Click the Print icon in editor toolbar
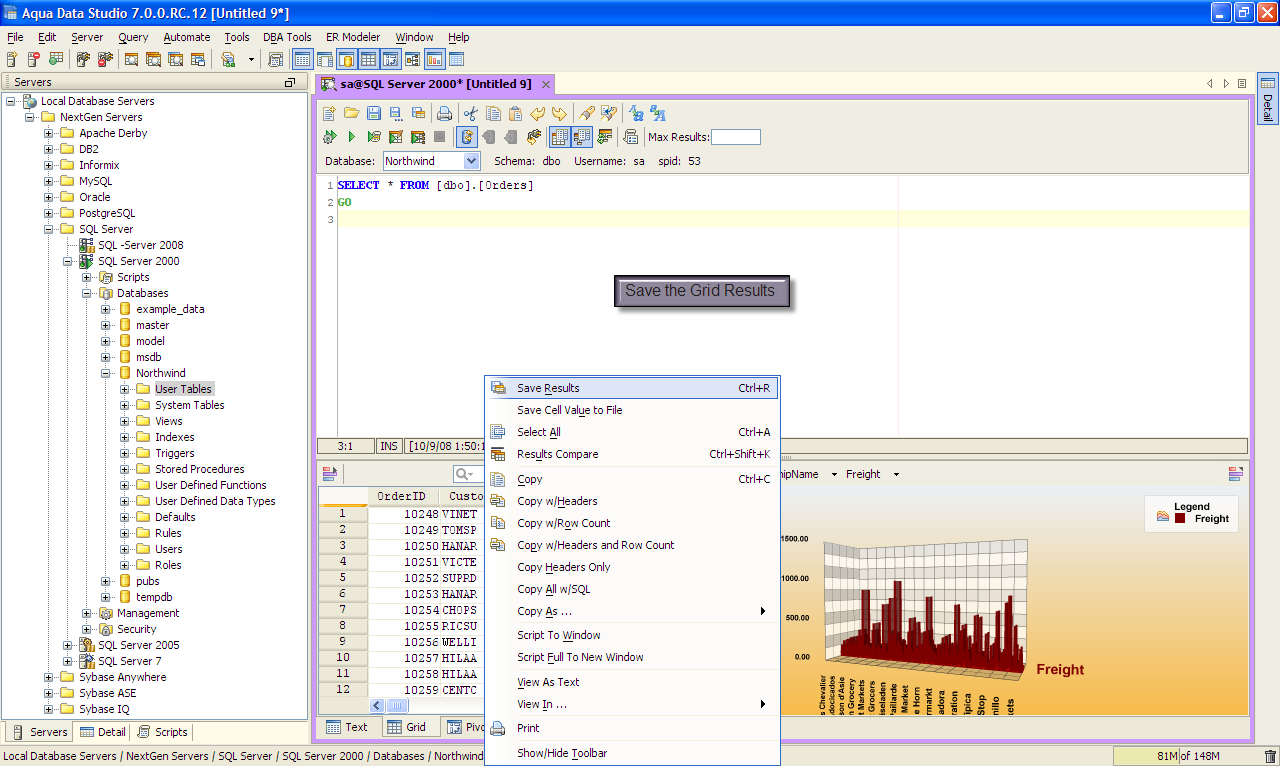This screenshot has height=766, width=1280. (444, 113)
